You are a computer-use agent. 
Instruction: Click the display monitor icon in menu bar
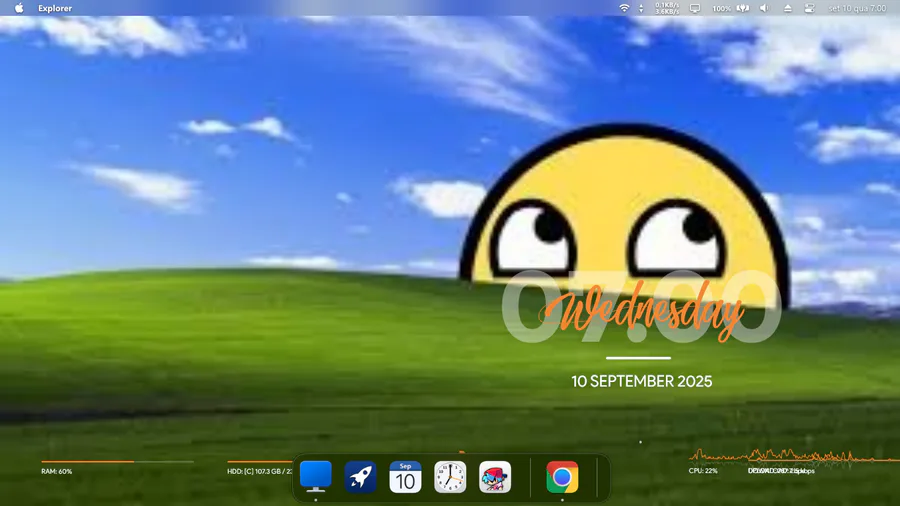coord(695,8)
